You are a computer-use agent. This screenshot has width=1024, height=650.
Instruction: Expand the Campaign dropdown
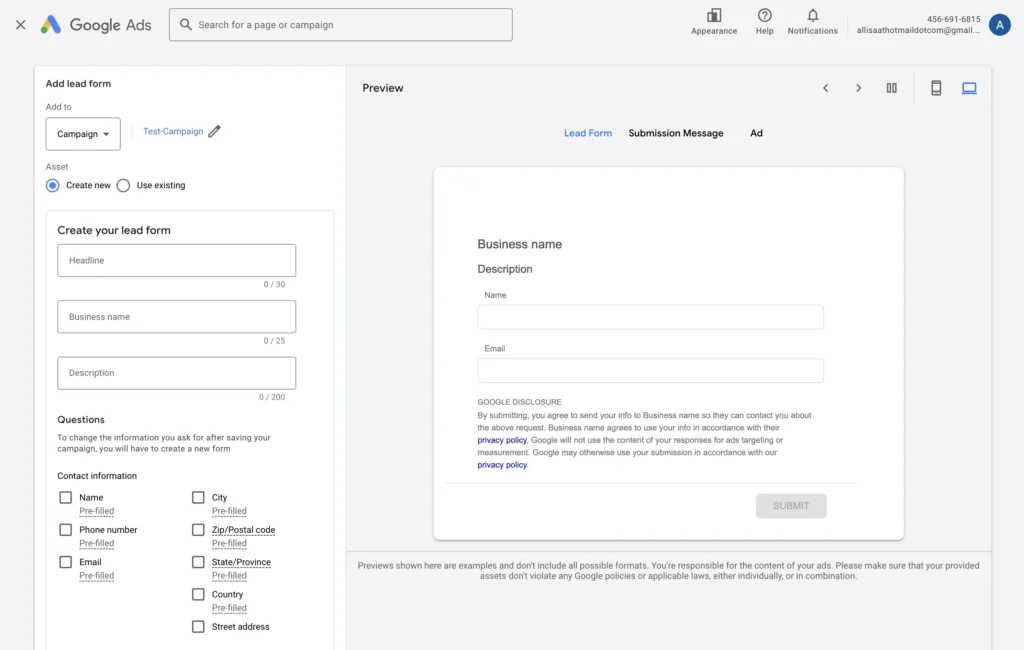(83, 134)
